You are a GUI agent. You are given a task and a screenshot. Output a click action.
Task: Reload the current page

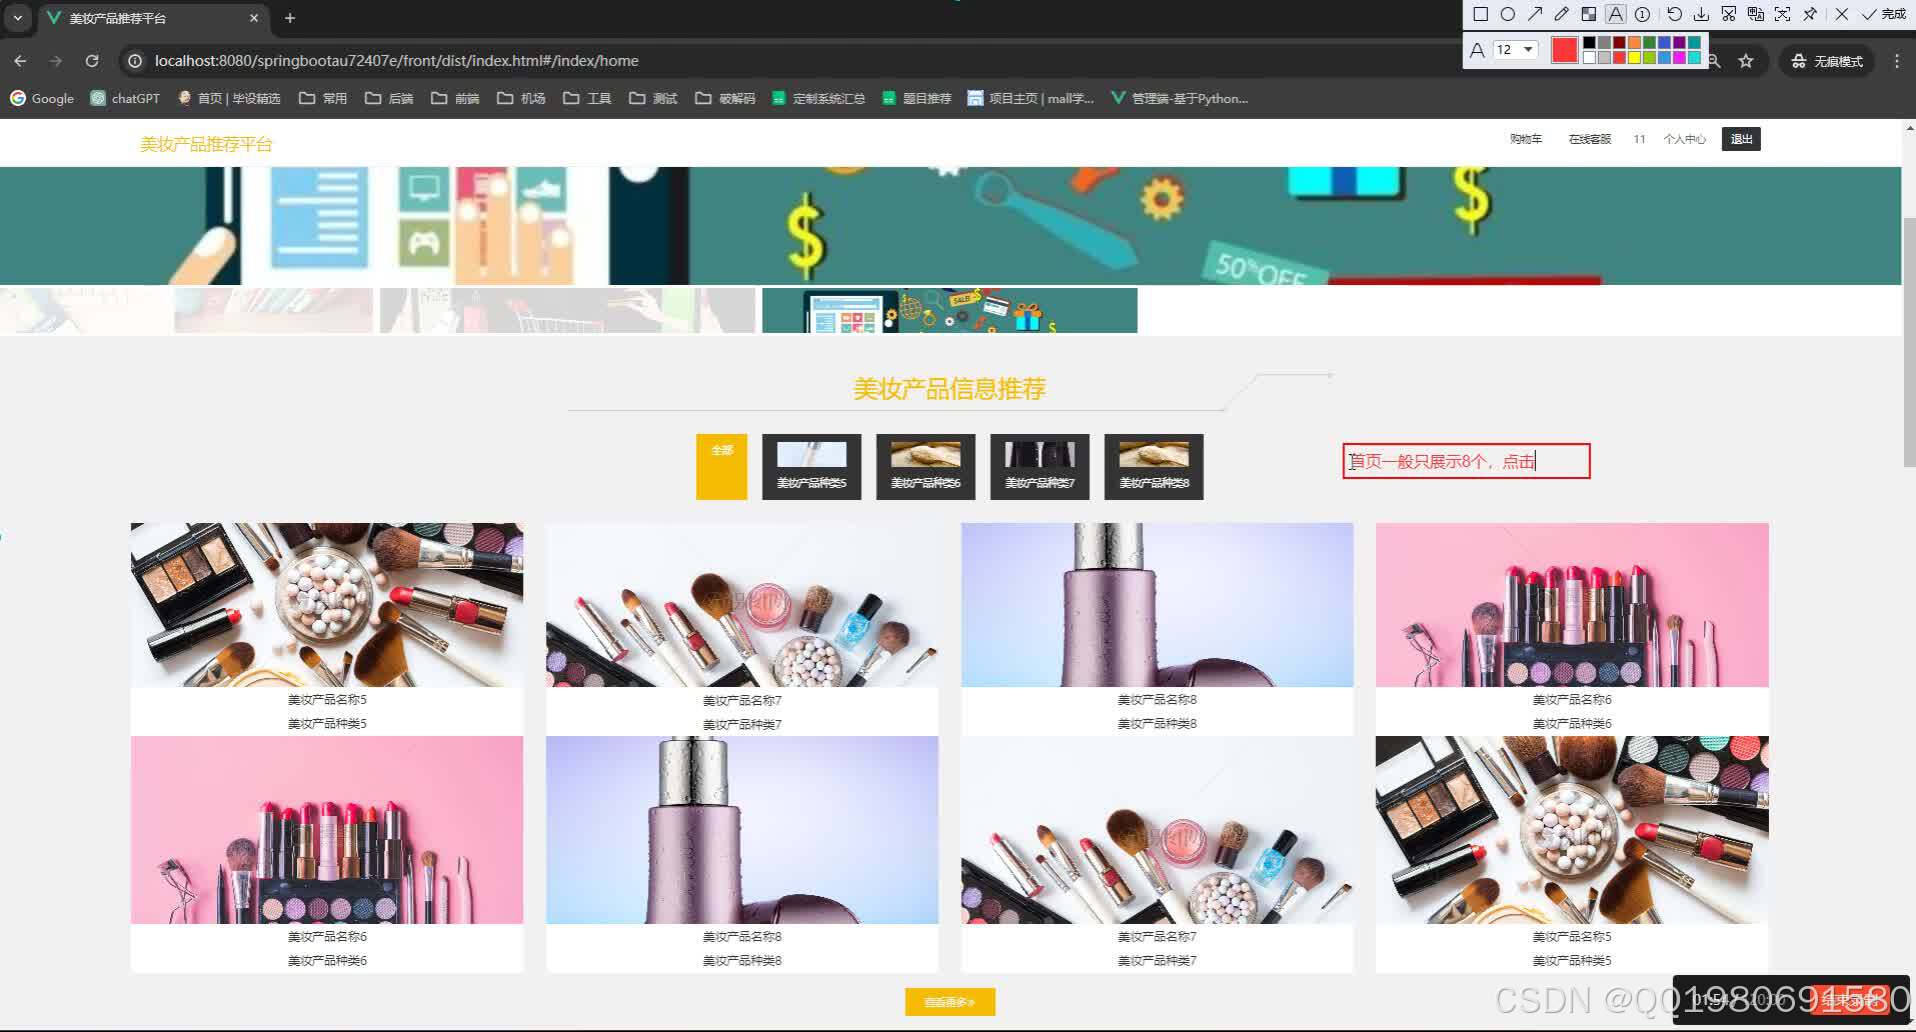point(92,61)
